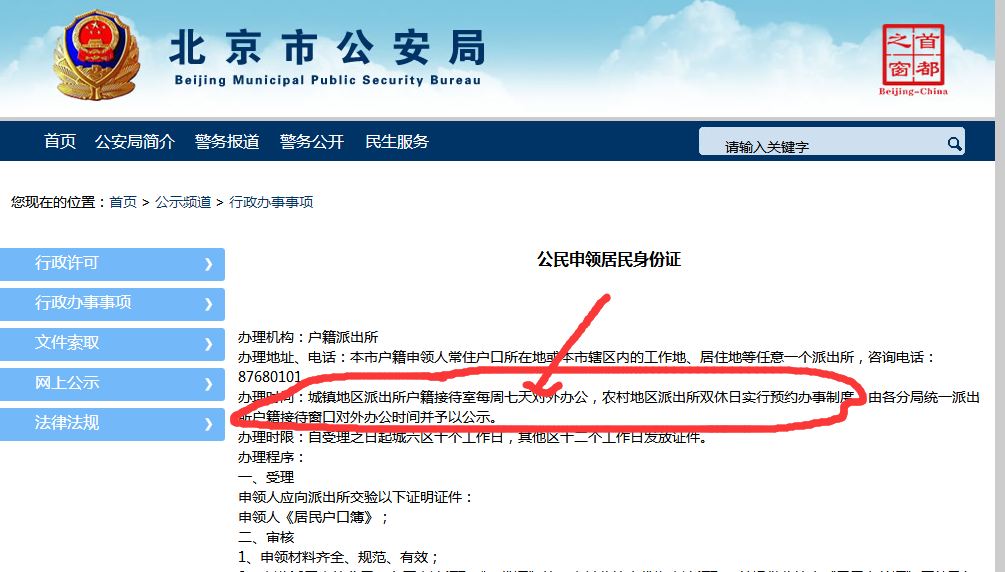Open 首页 in the navigation bar

click(60, 141)
